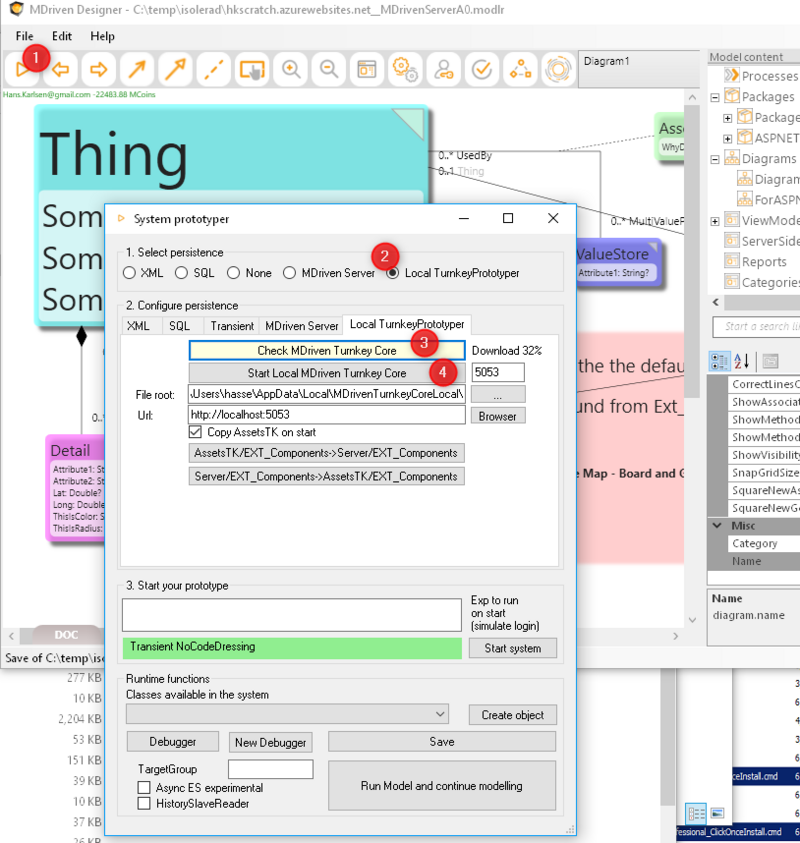Enable HistorySlaveReader checkbox
The height and width of the screenshot is (843, 800).
click(144, 804)
